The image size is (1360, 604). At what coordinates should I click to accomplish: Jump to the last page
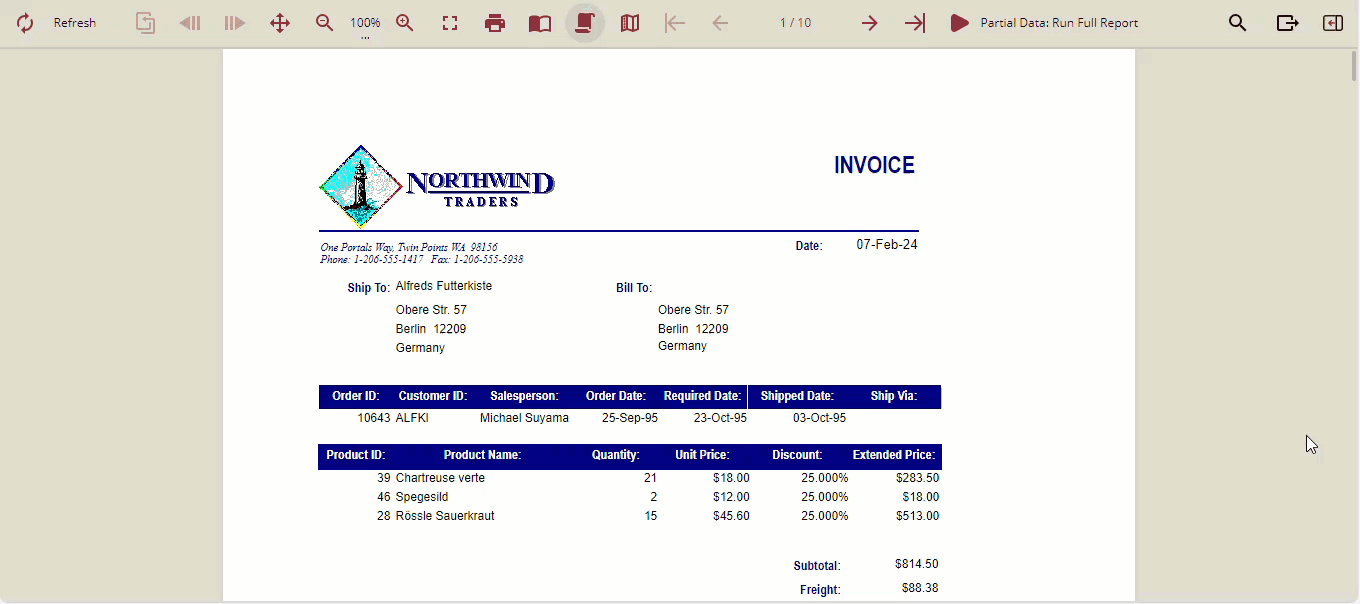(915, 23)
